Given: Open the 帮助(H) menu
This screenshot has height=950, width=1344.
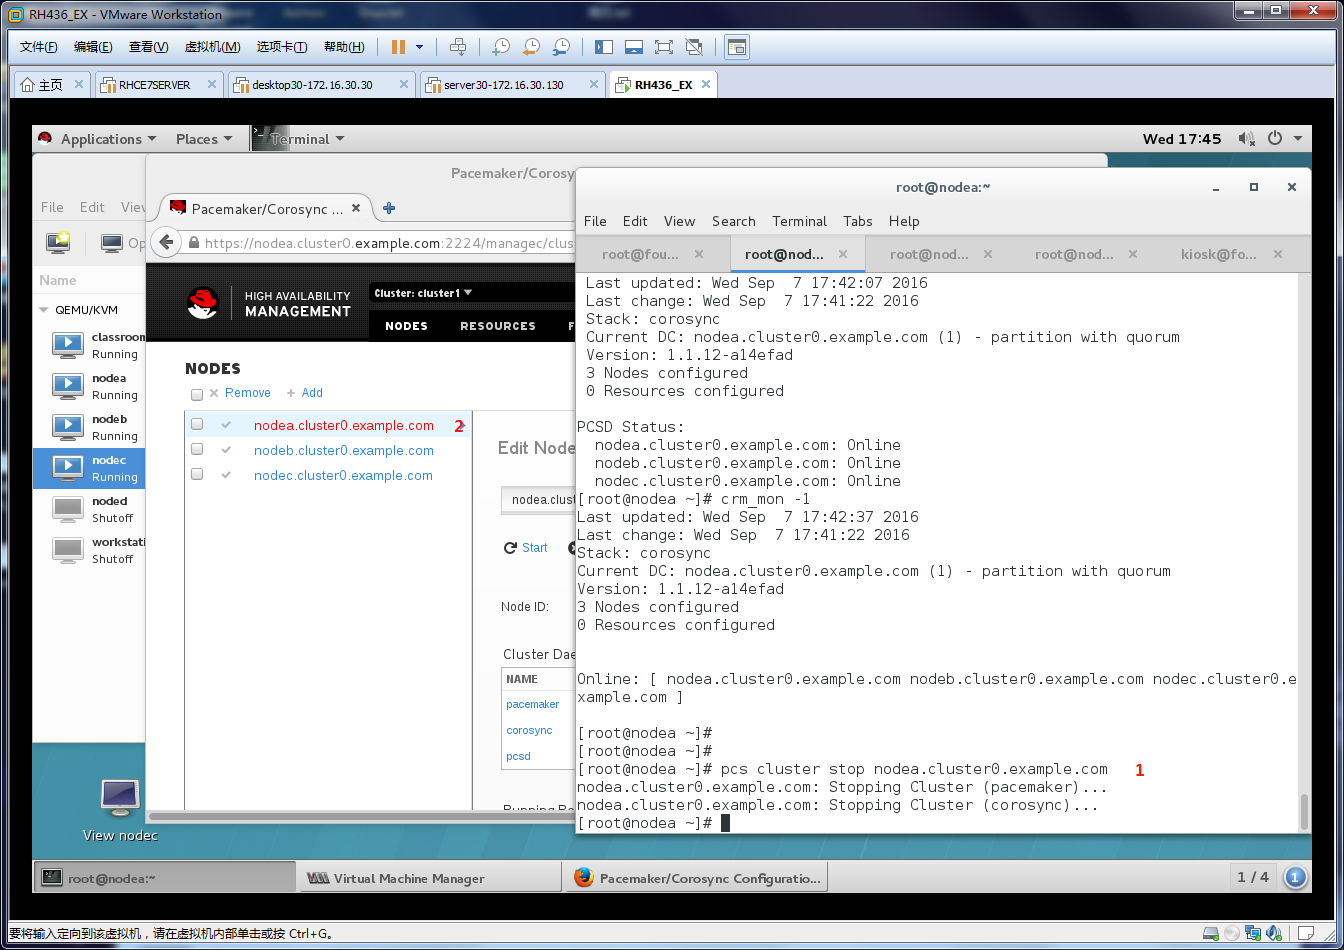Looking at the screenshot, I should point(344,47).
